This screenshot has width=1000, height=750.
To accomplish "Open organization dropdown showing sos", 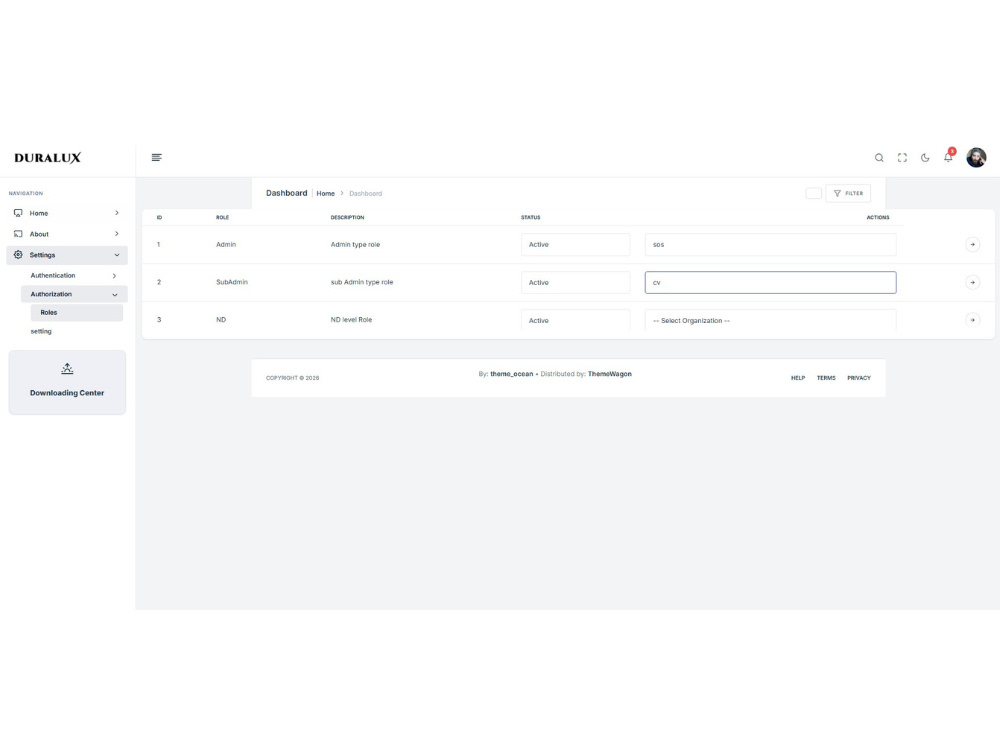I will coord(770,244).
